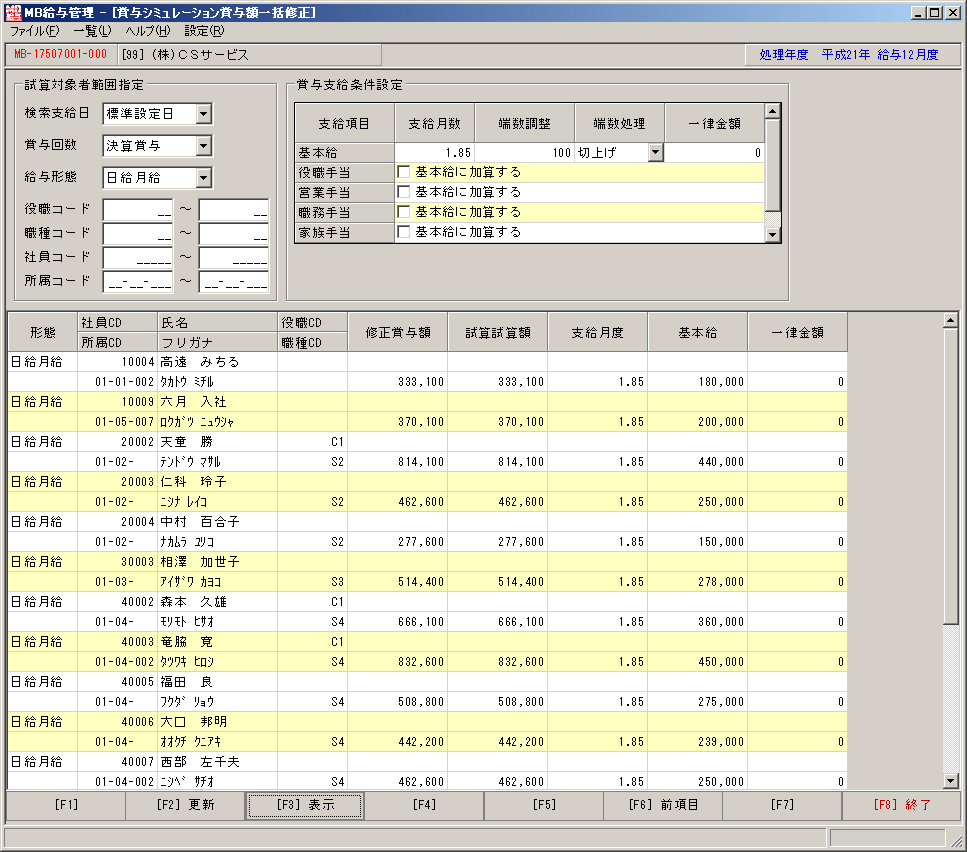The image size is (967, 852).
Task: Click 修正賞与額 333,100 for タカトウ ミチル
Action: coord(398,382)
